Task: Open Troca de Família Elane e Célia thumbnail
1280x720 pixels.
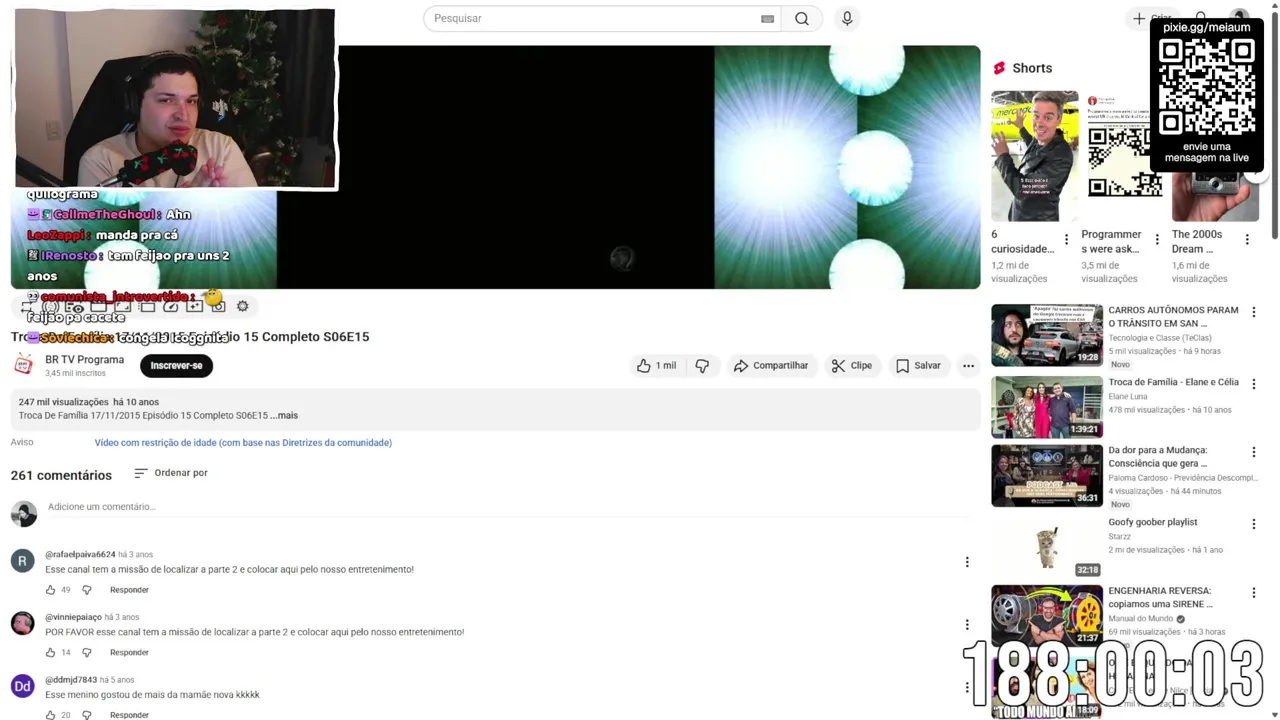Action: pyautogui.click(x=1047, y=407)
